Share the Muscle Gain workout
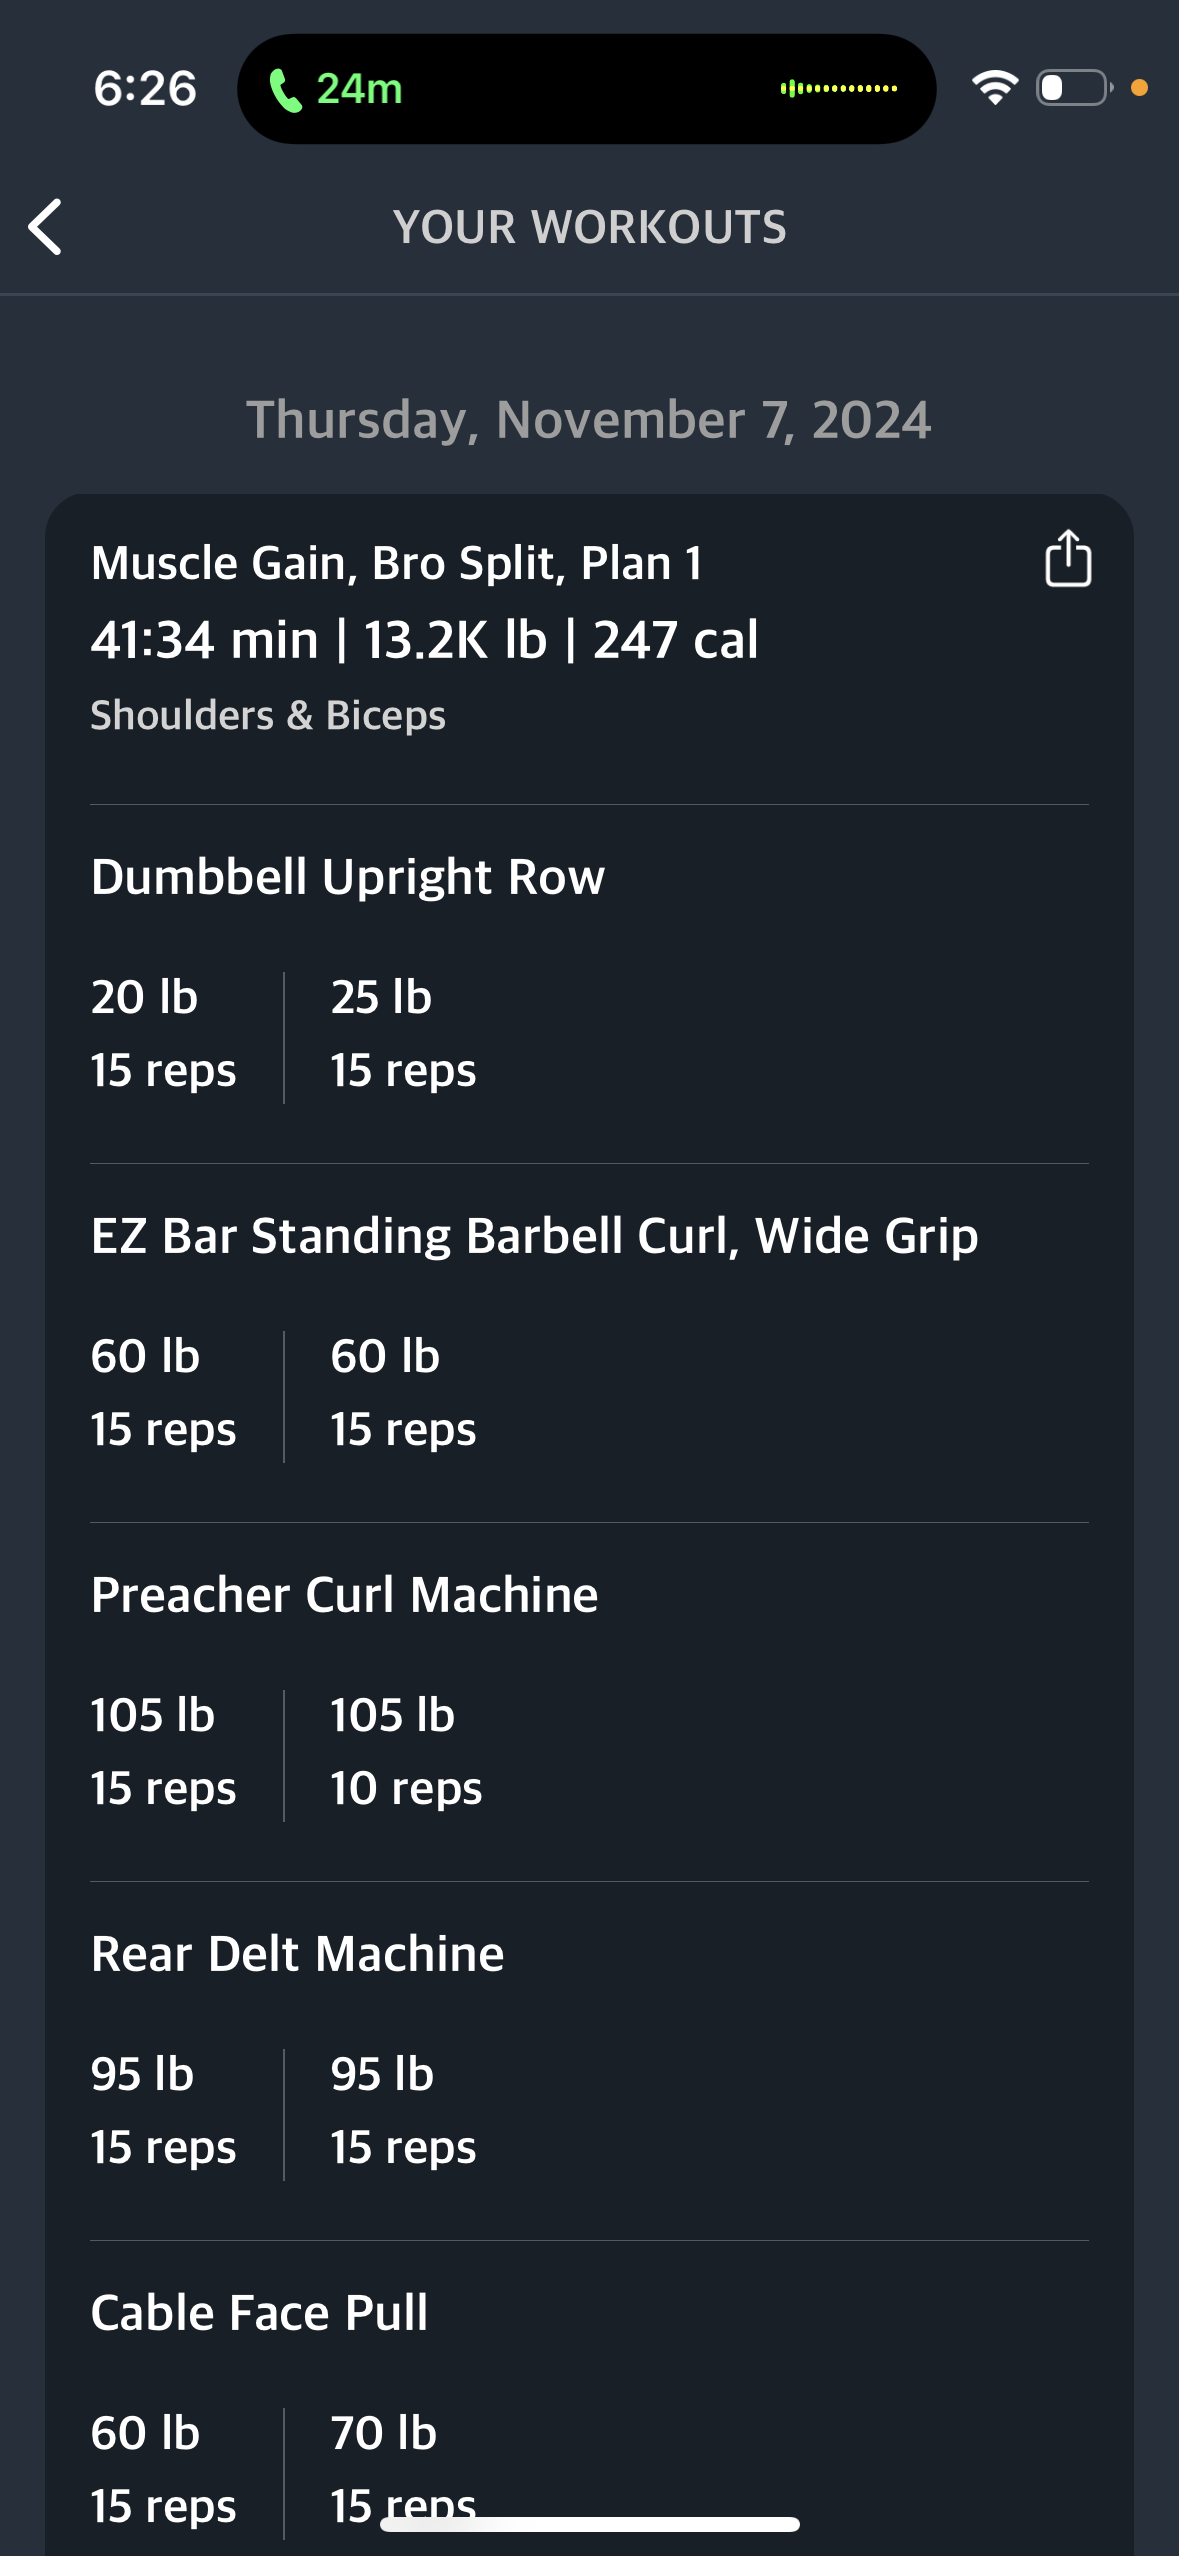 [1067, 558]
